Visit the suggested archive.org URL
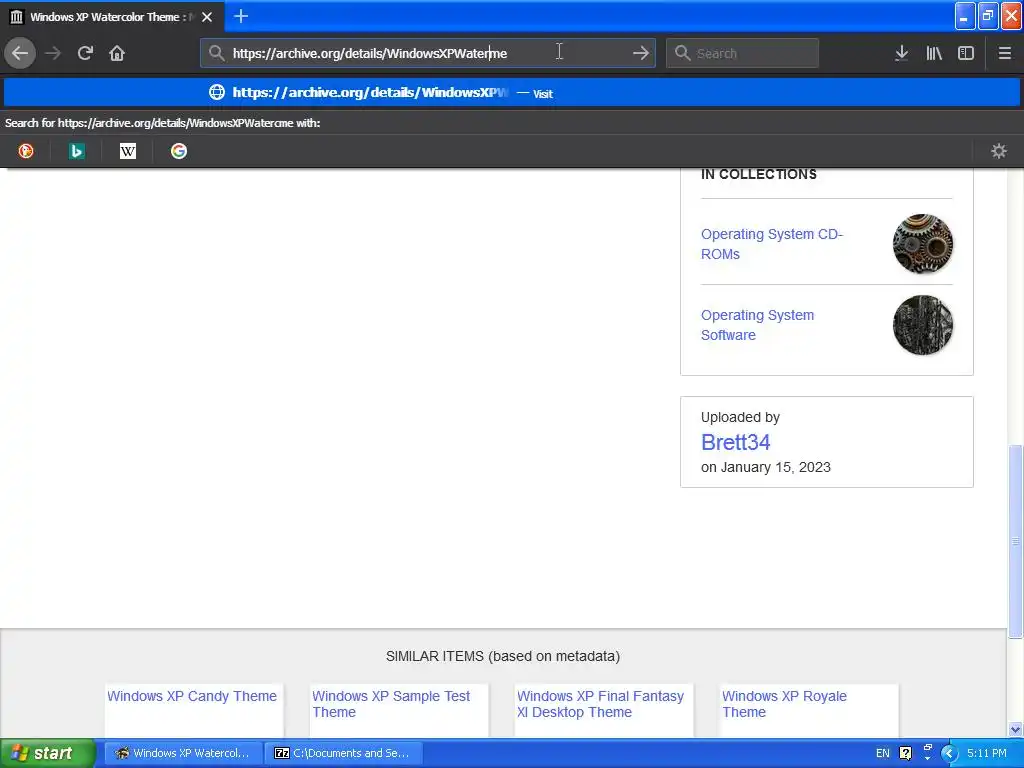The width and height of the screenshot is (1024, 768). click(x=511, y=93)
